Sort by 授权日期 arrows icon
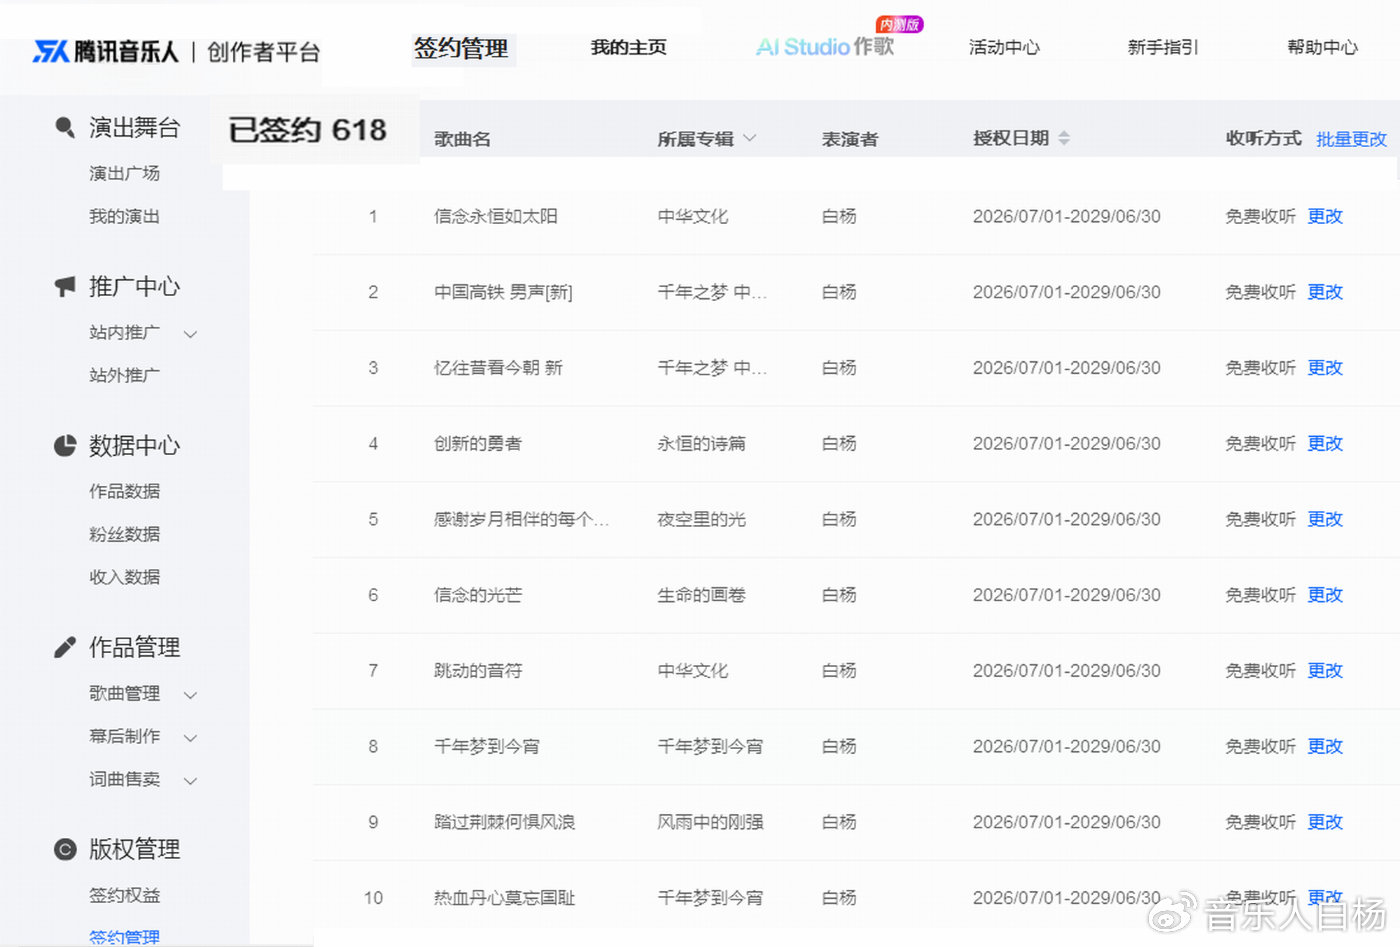Screen dimensions: 1400x947 click(x=1064, y=138)
